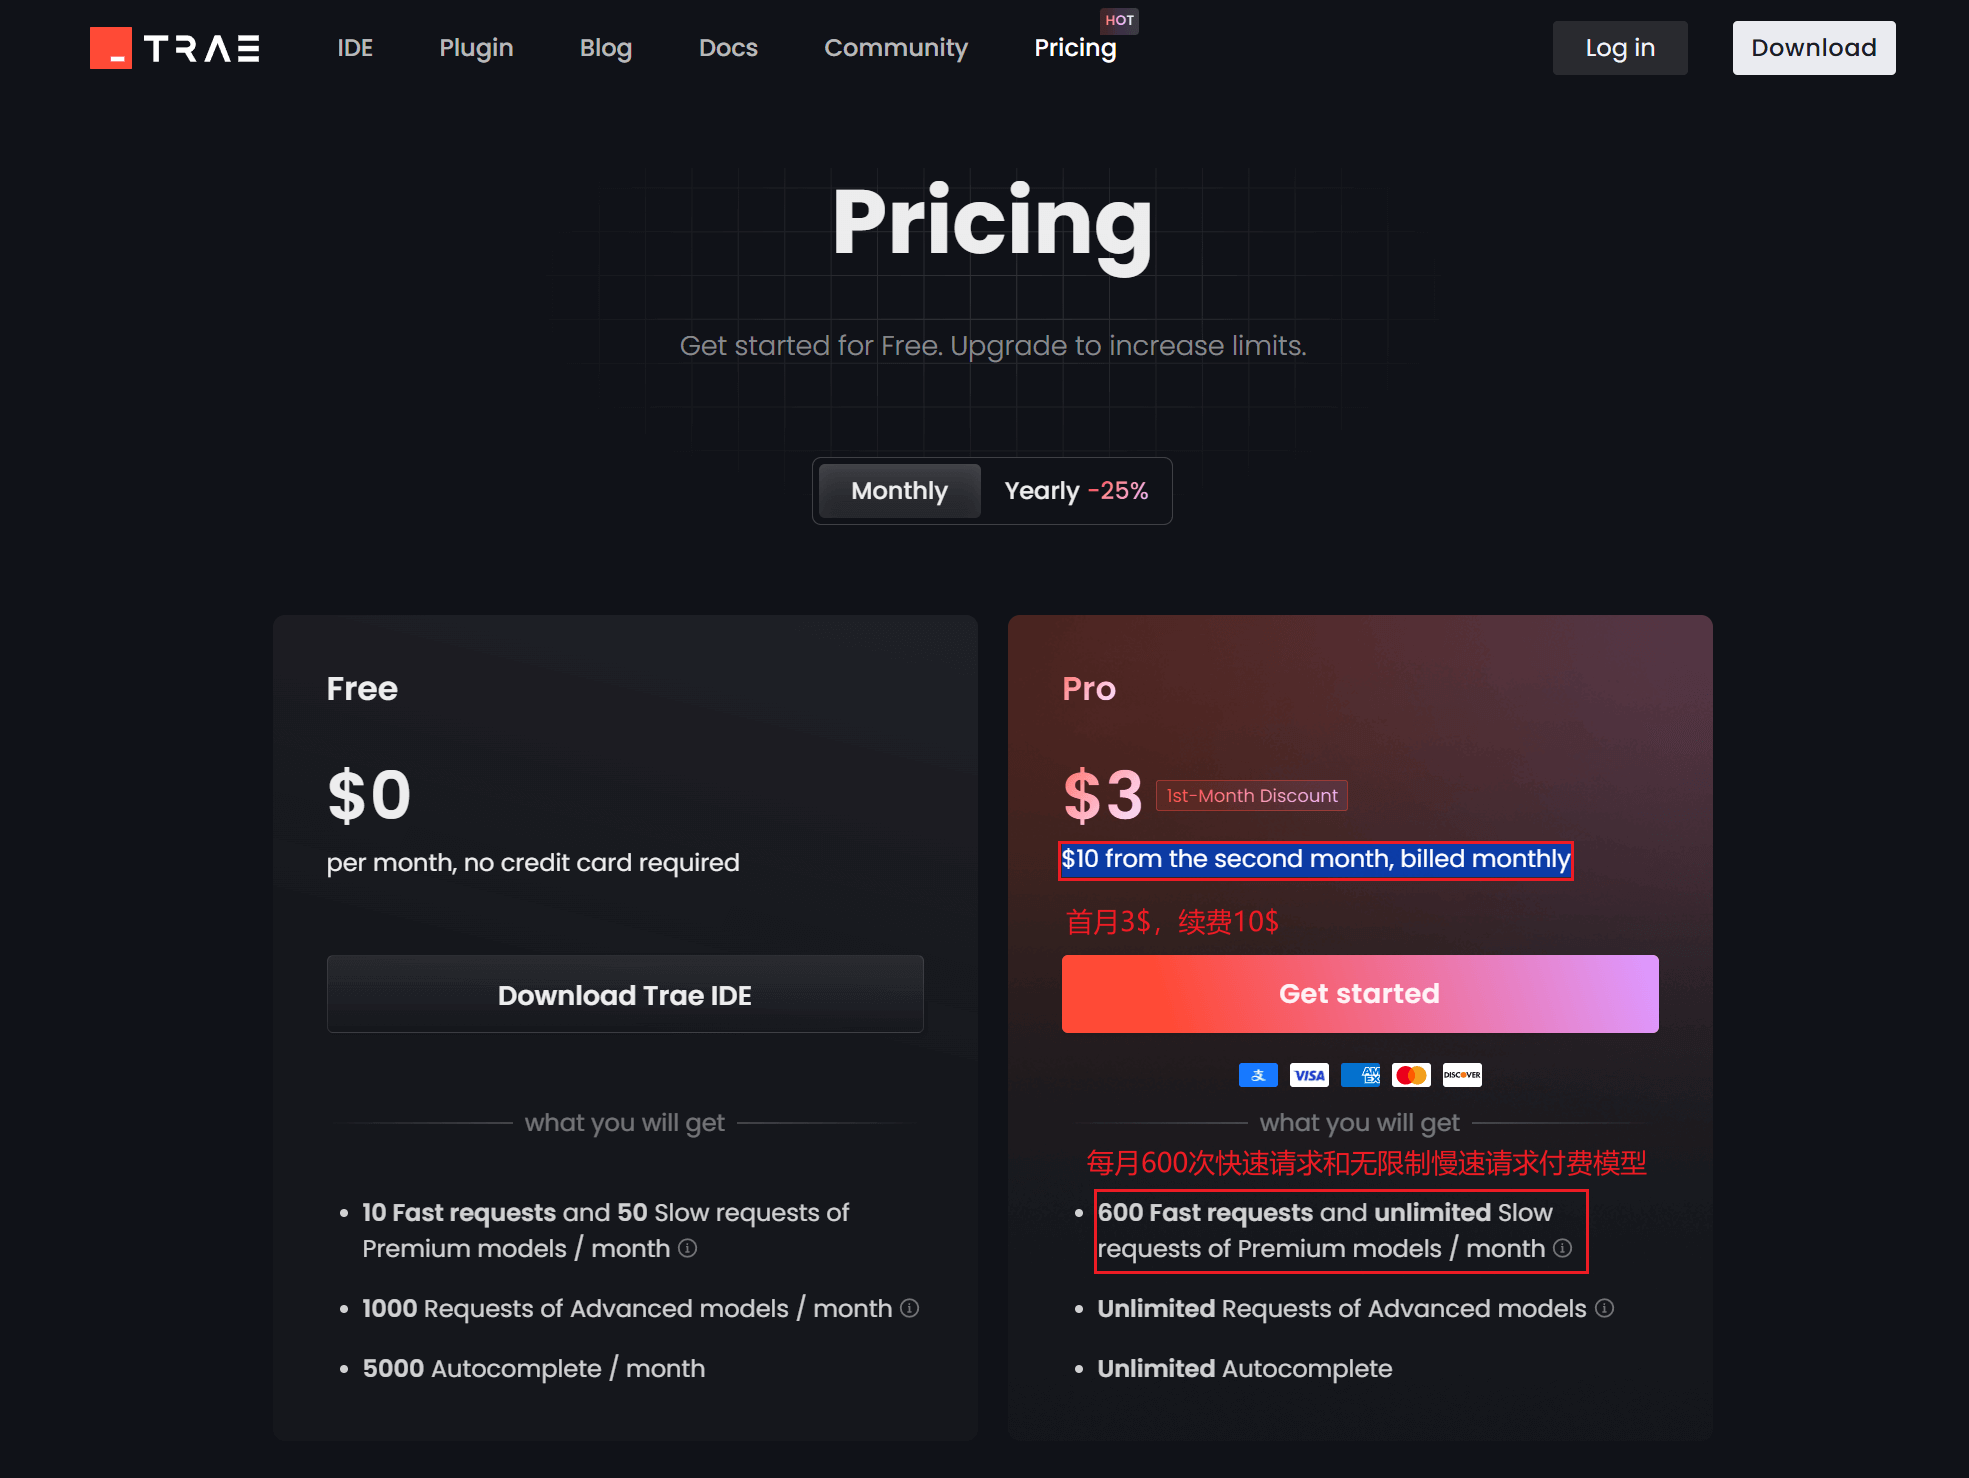
Task: Click the Alipay payment icon
Action: point(1258,1075)
